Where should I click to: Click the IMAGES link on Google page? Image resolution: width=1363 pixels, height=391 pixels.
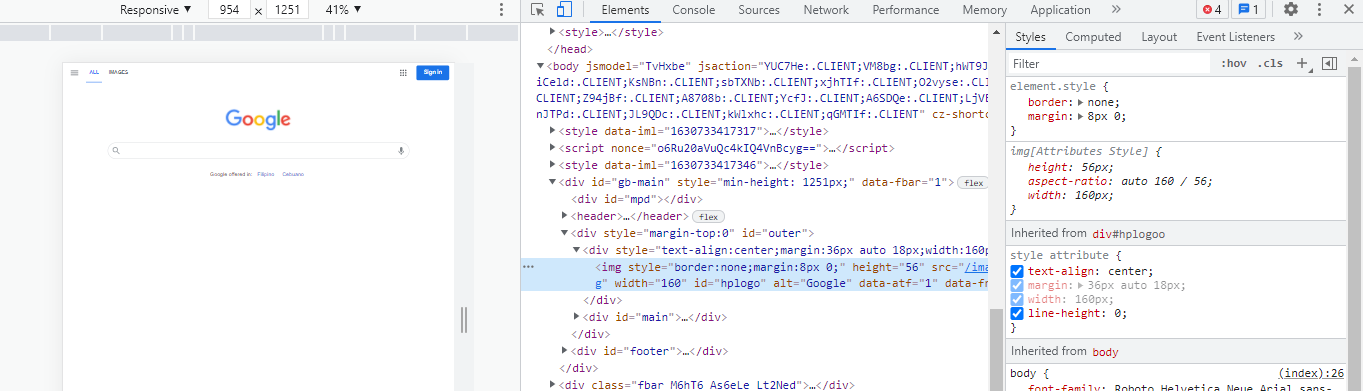[119, 72]
